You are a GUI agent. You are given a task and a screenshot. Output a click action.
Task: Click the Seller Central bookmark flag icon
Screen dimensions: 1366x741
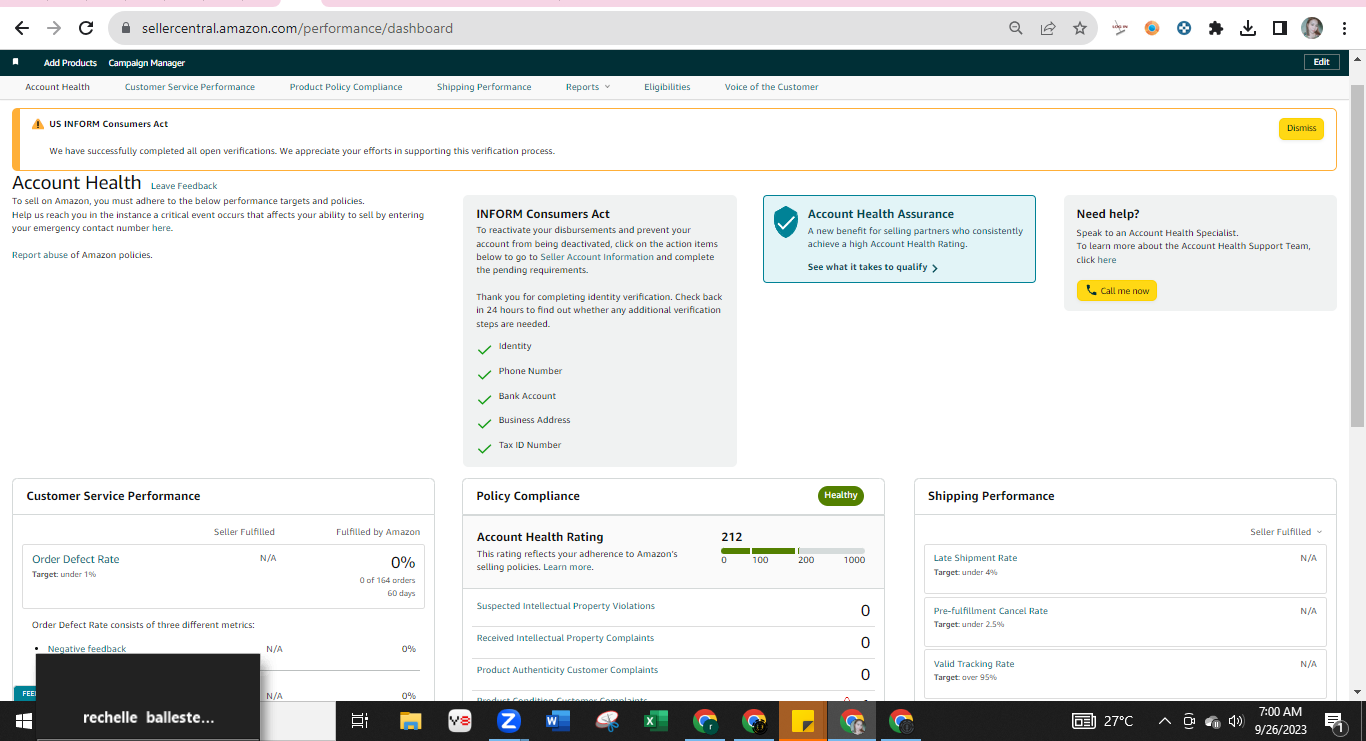tap(16, 62)
